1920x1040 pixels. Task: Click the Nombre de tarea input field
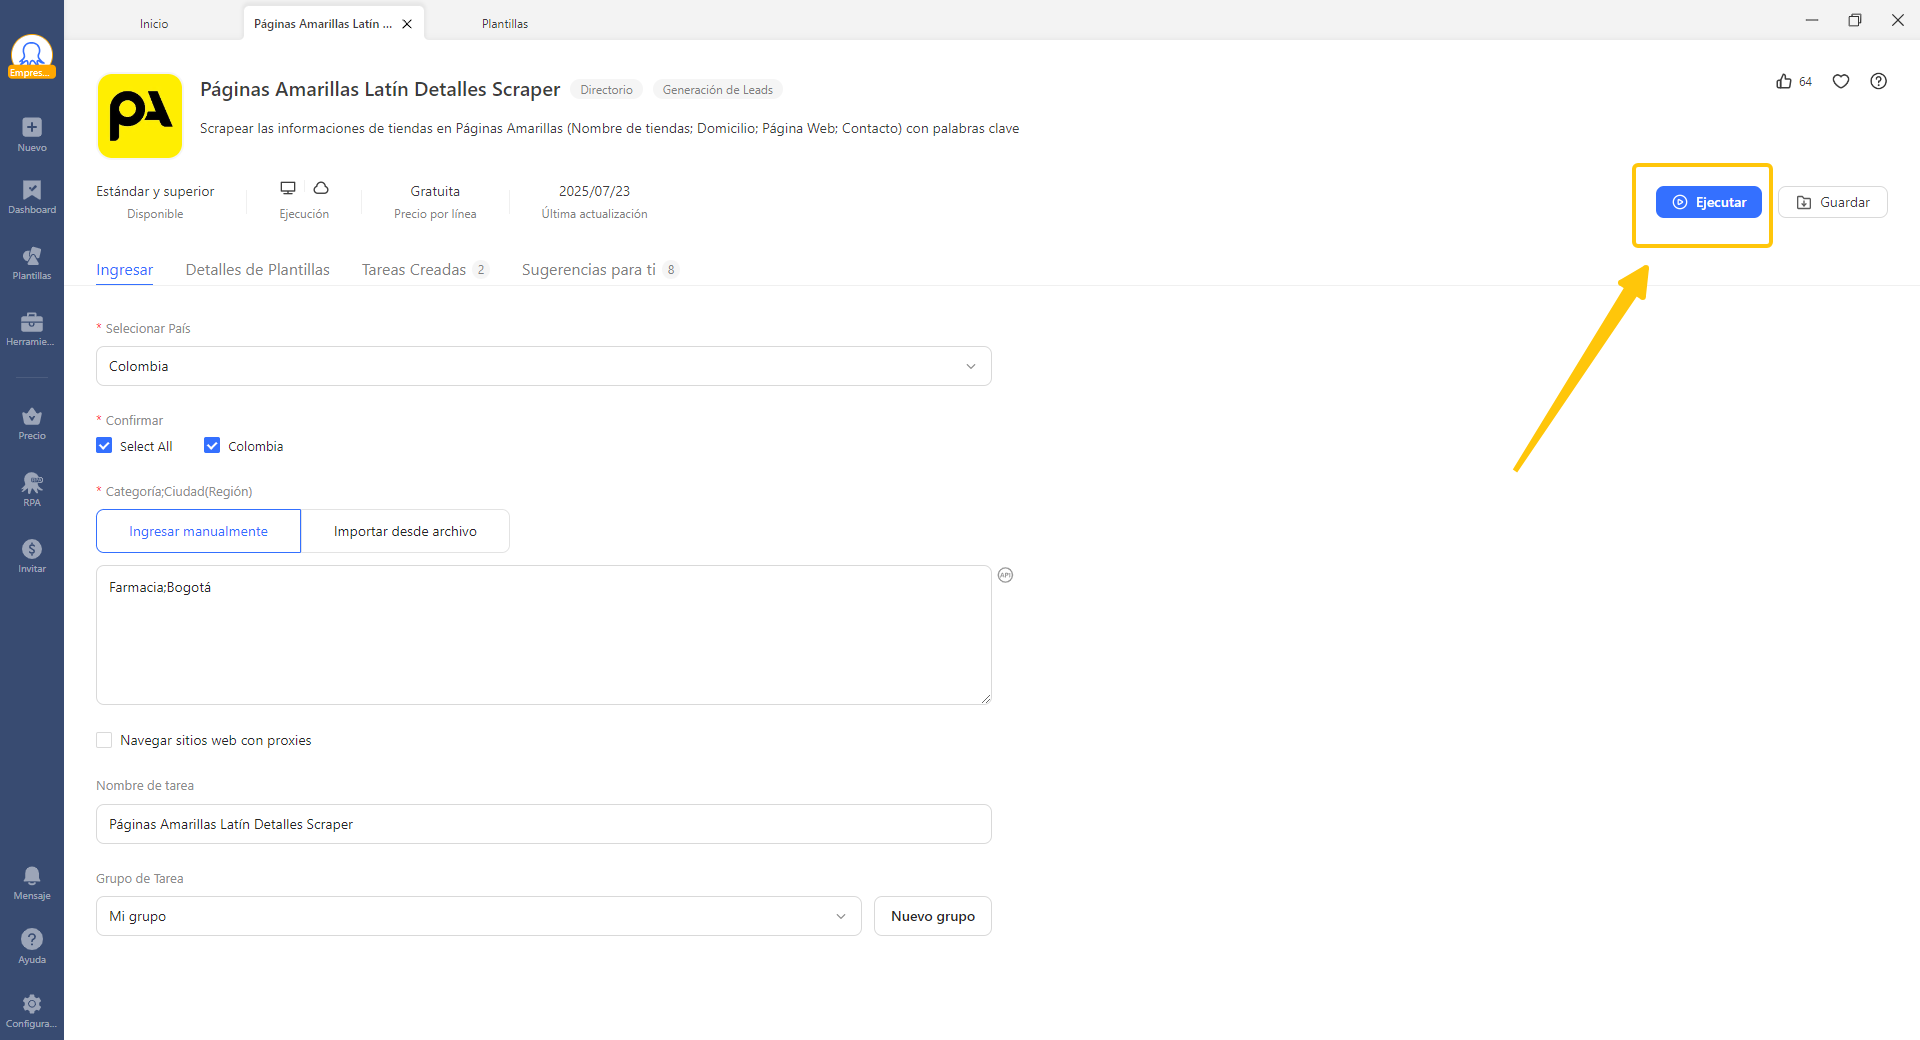pos(543,824)
